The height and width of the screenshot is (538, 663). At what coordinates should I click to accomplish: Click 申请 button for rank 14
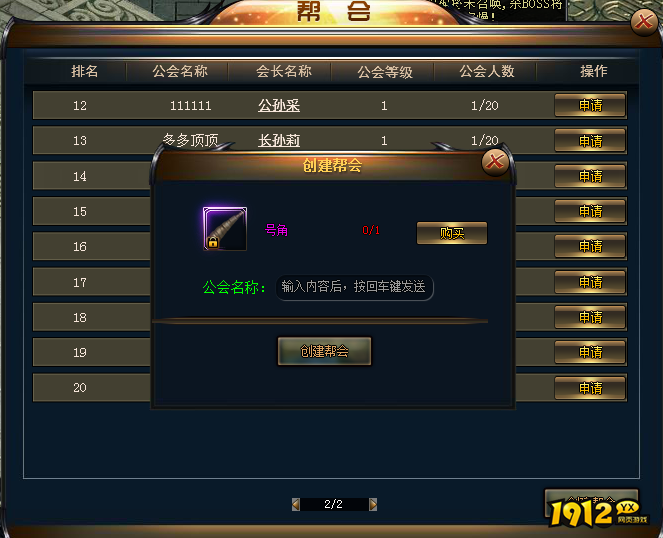590,176
